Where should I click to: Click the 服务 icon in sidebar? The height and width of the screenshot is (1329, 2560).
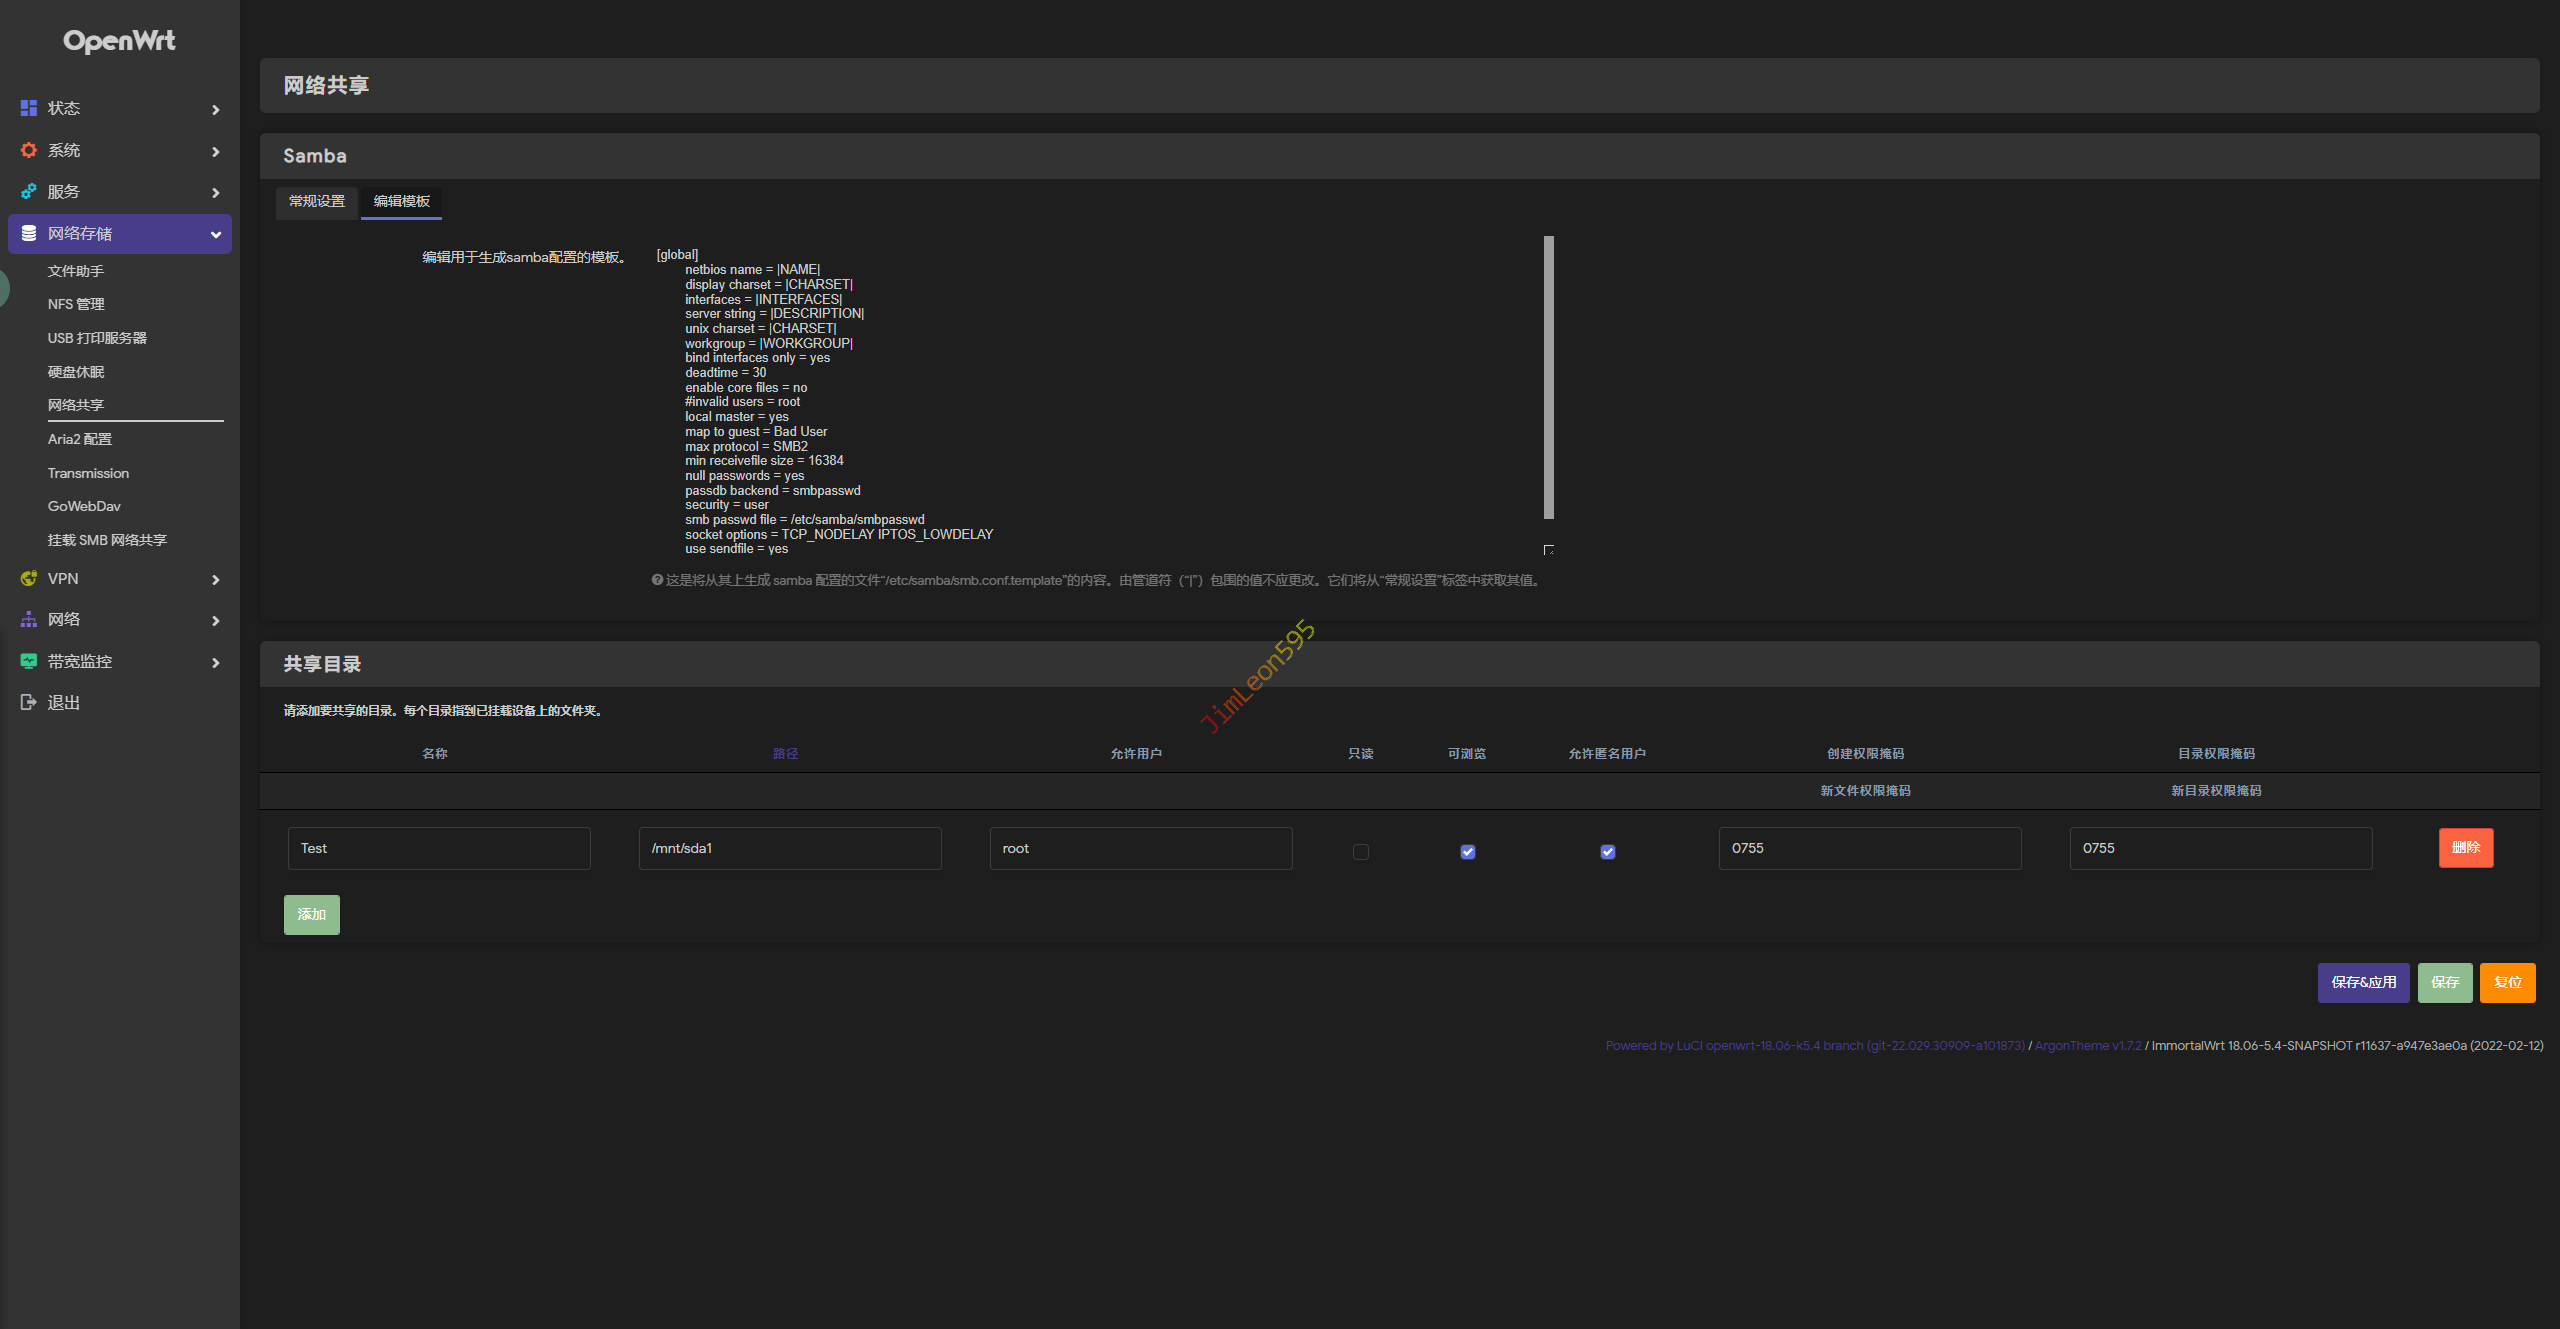click(x=29, y=191)
